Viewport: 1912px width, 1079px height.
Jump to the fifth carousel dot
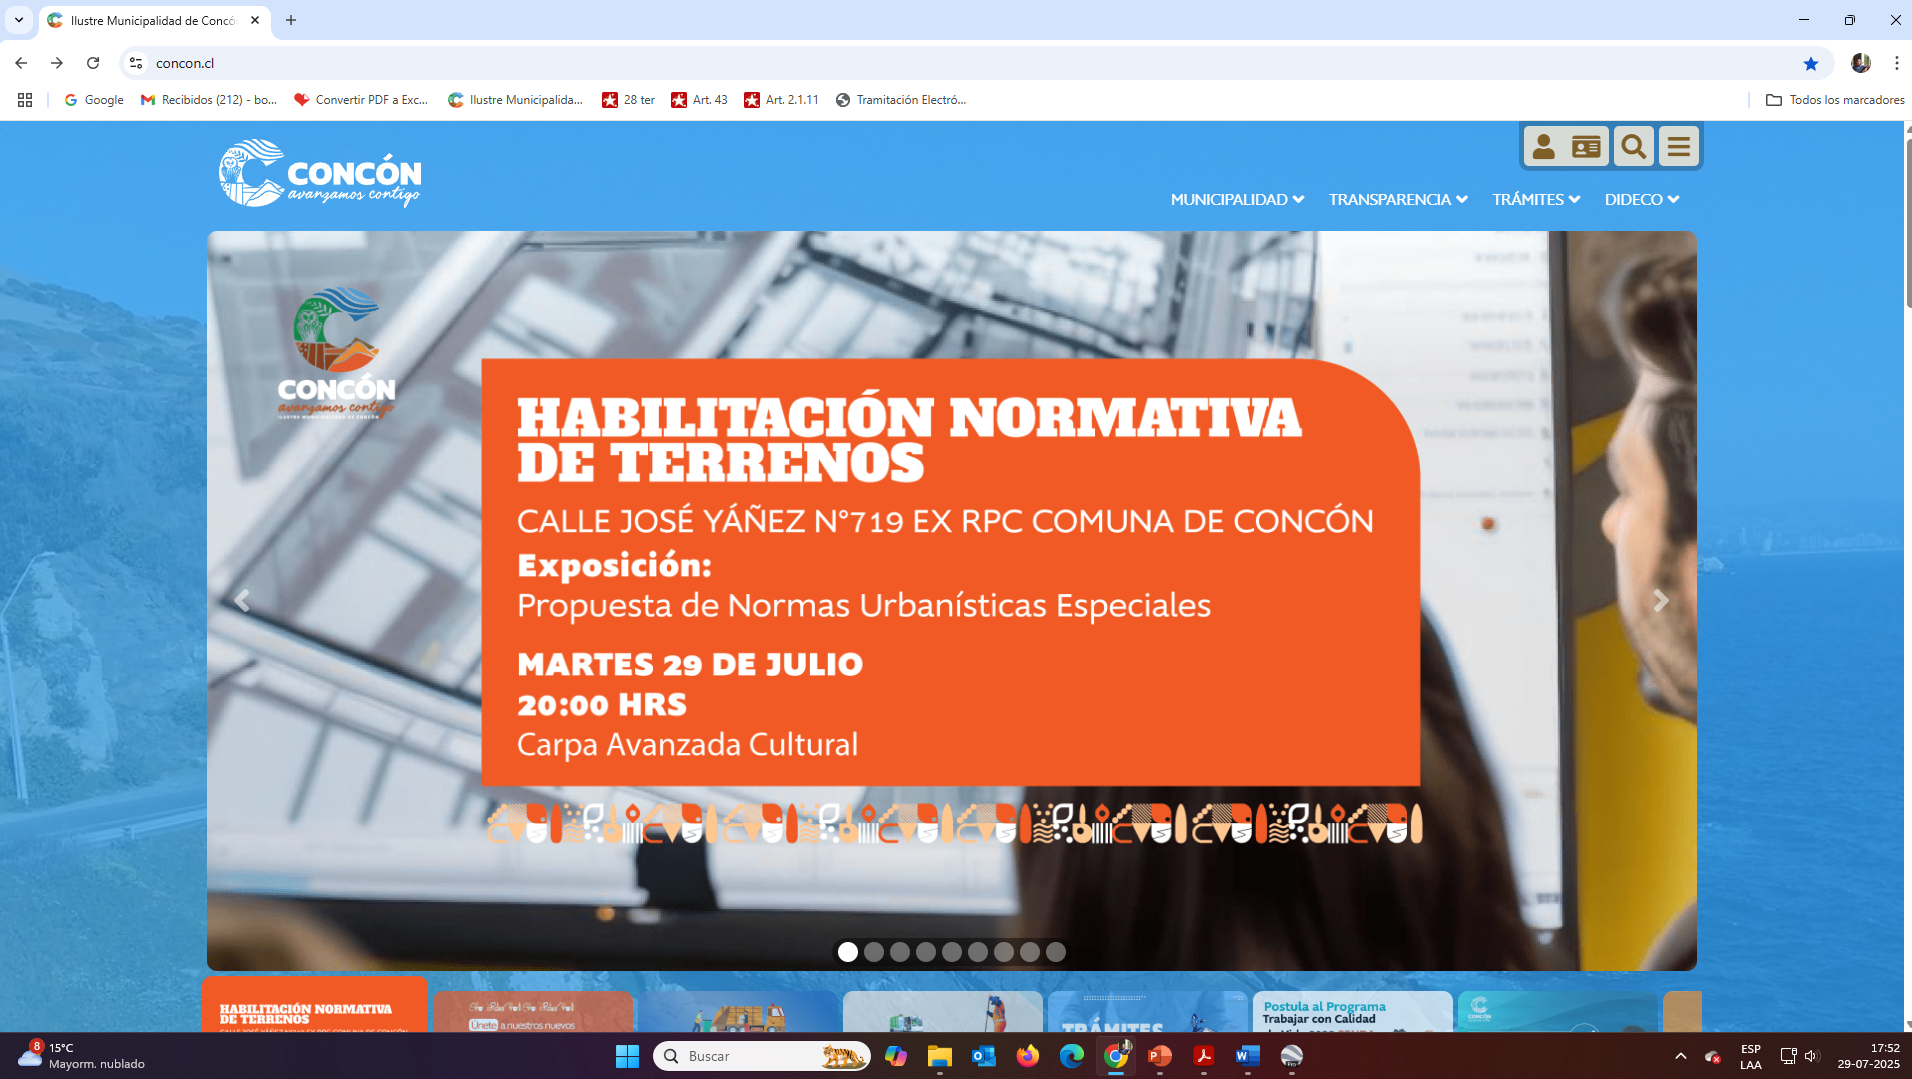(952, 952)
